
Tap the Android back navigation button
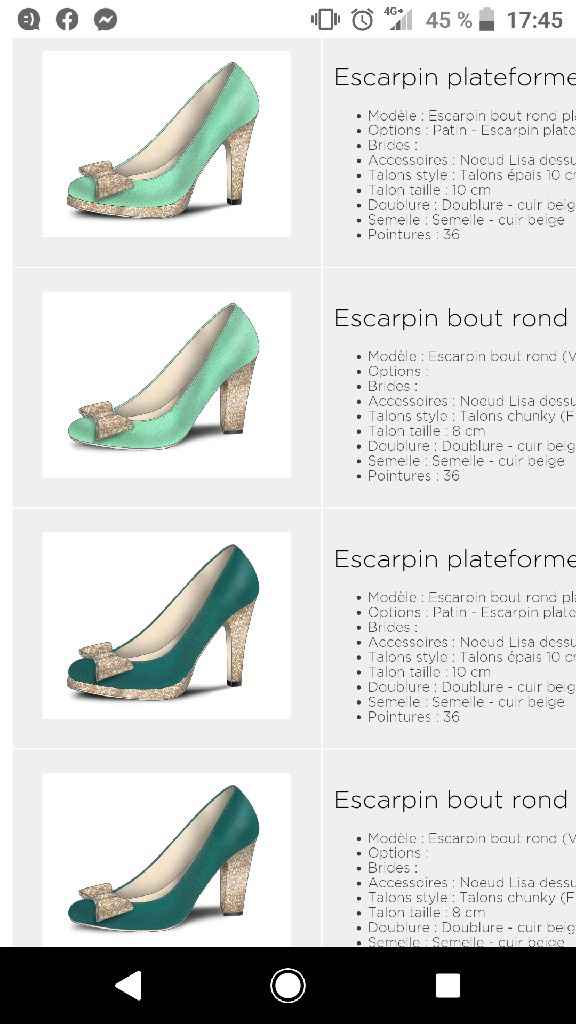[x=129, y=985]
